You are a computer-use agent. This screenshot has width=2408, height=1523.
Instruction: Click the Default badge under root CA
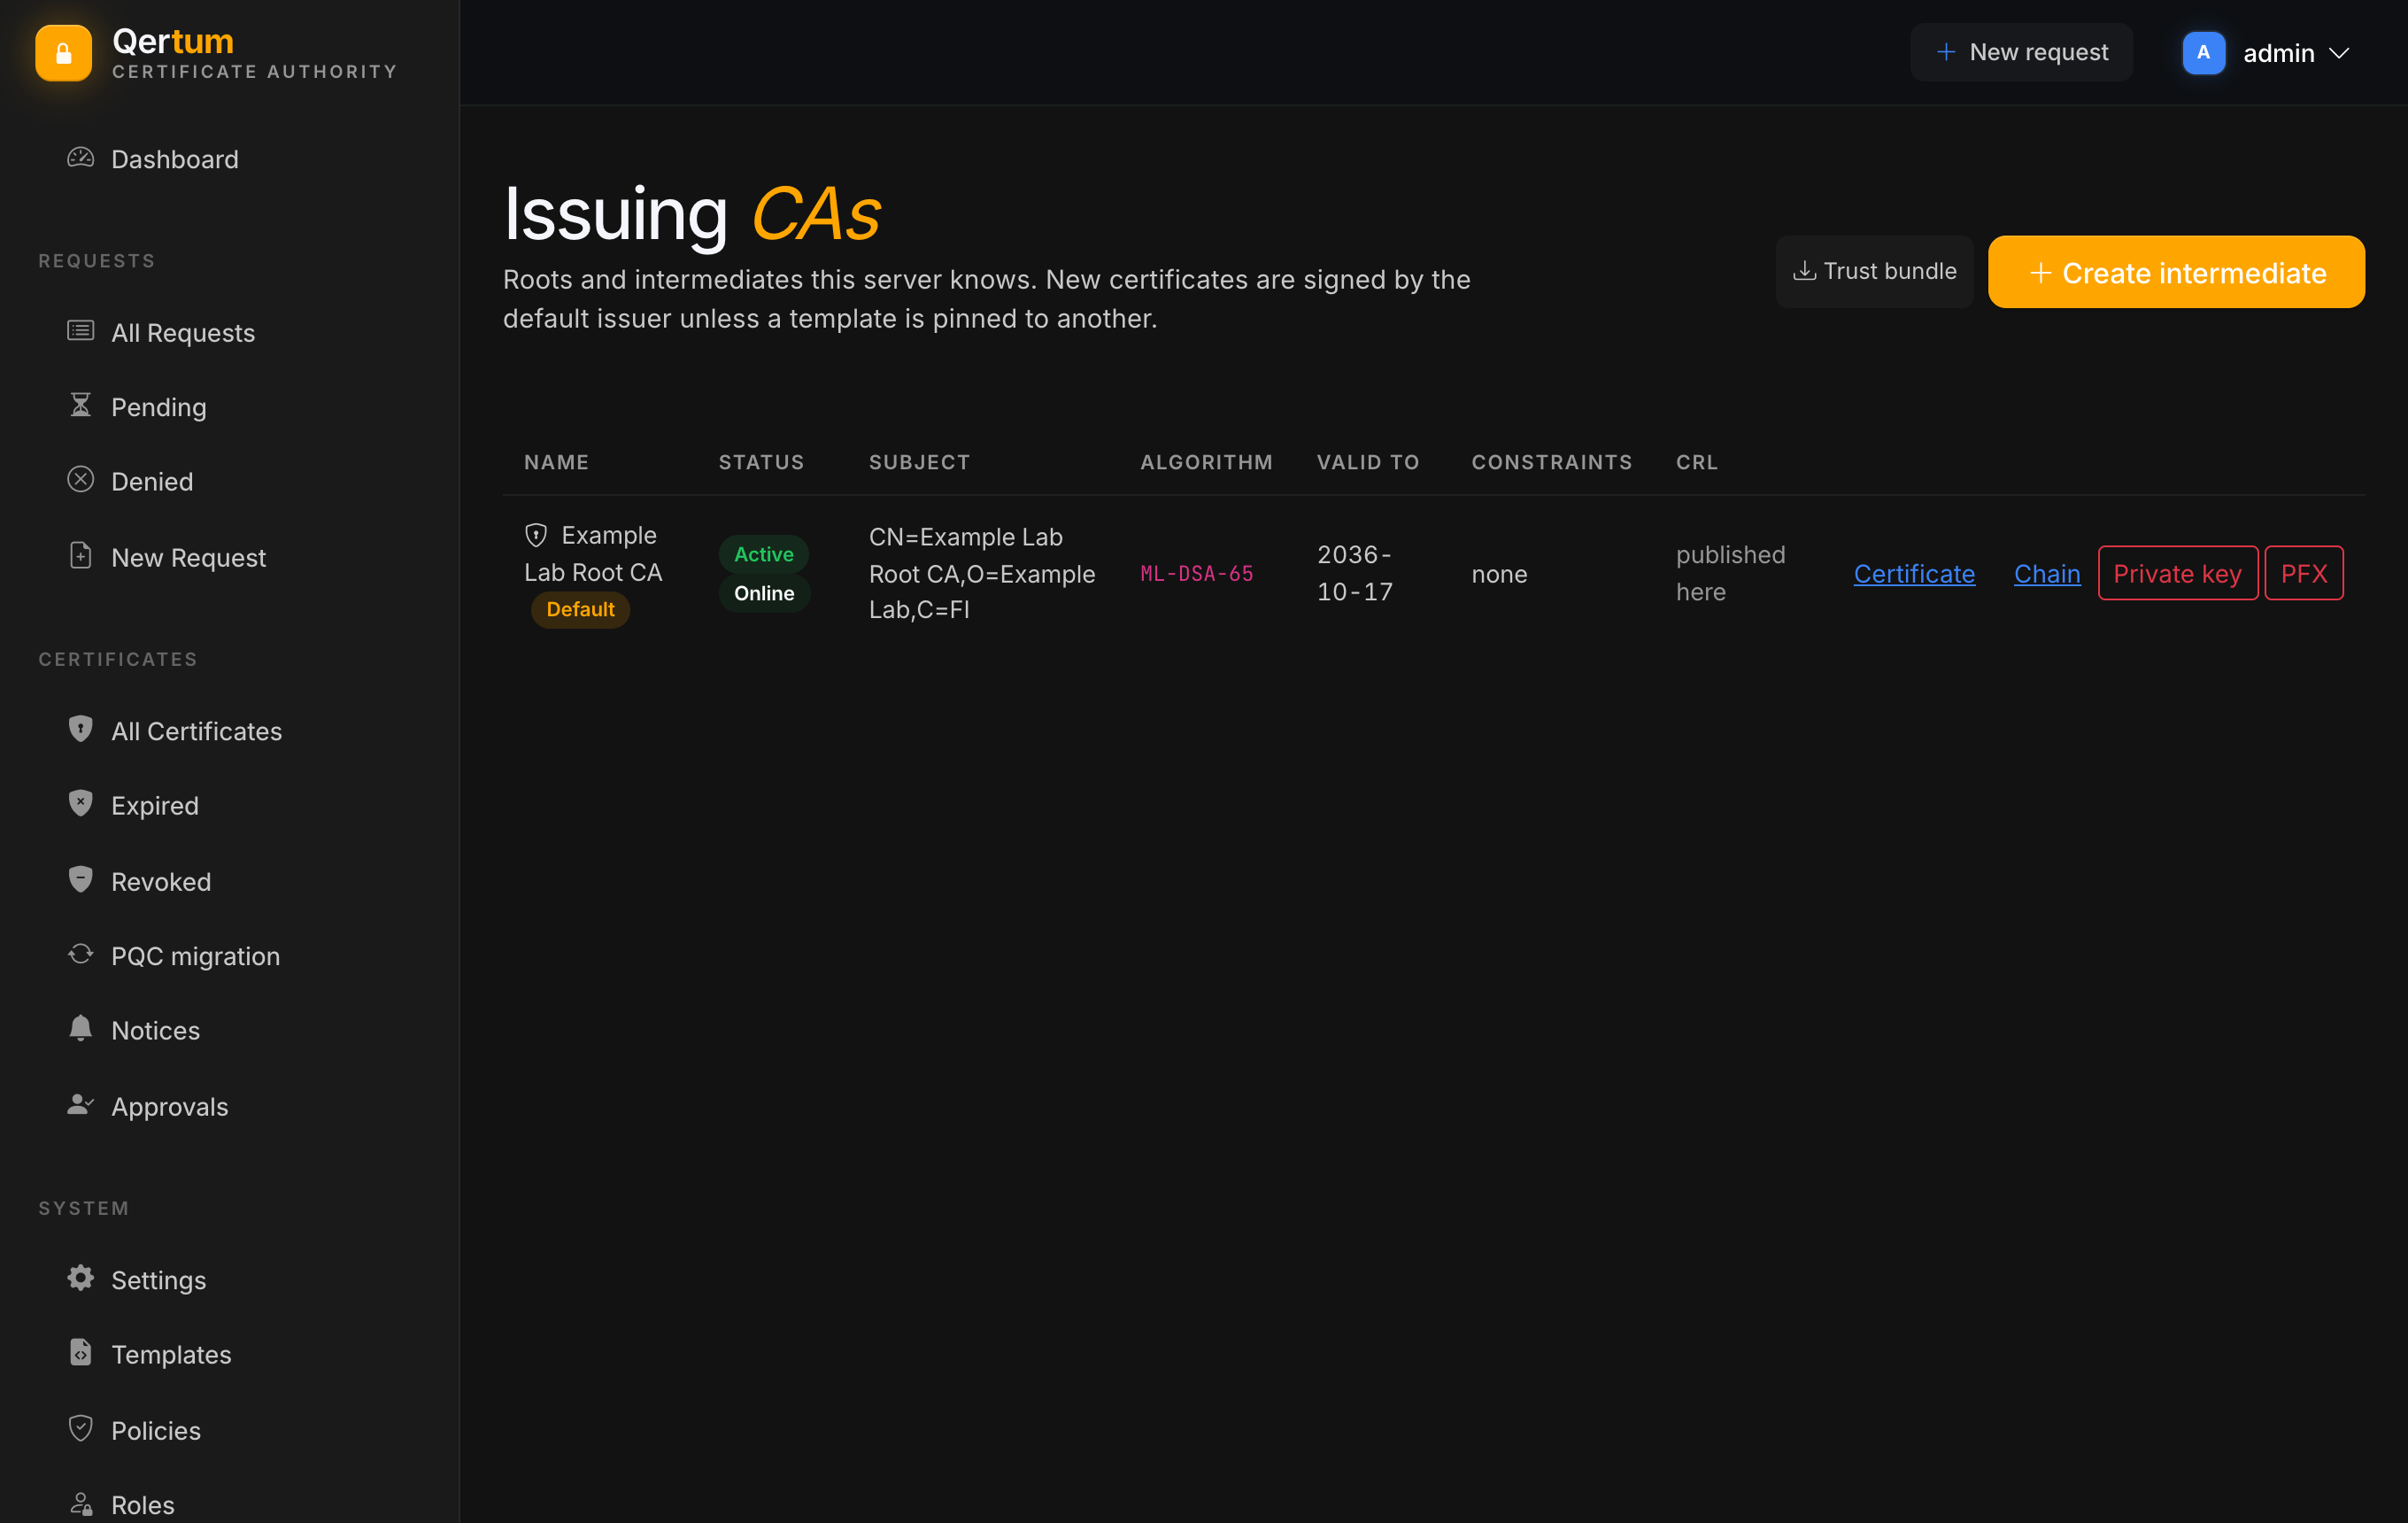[x=580, y=609]
